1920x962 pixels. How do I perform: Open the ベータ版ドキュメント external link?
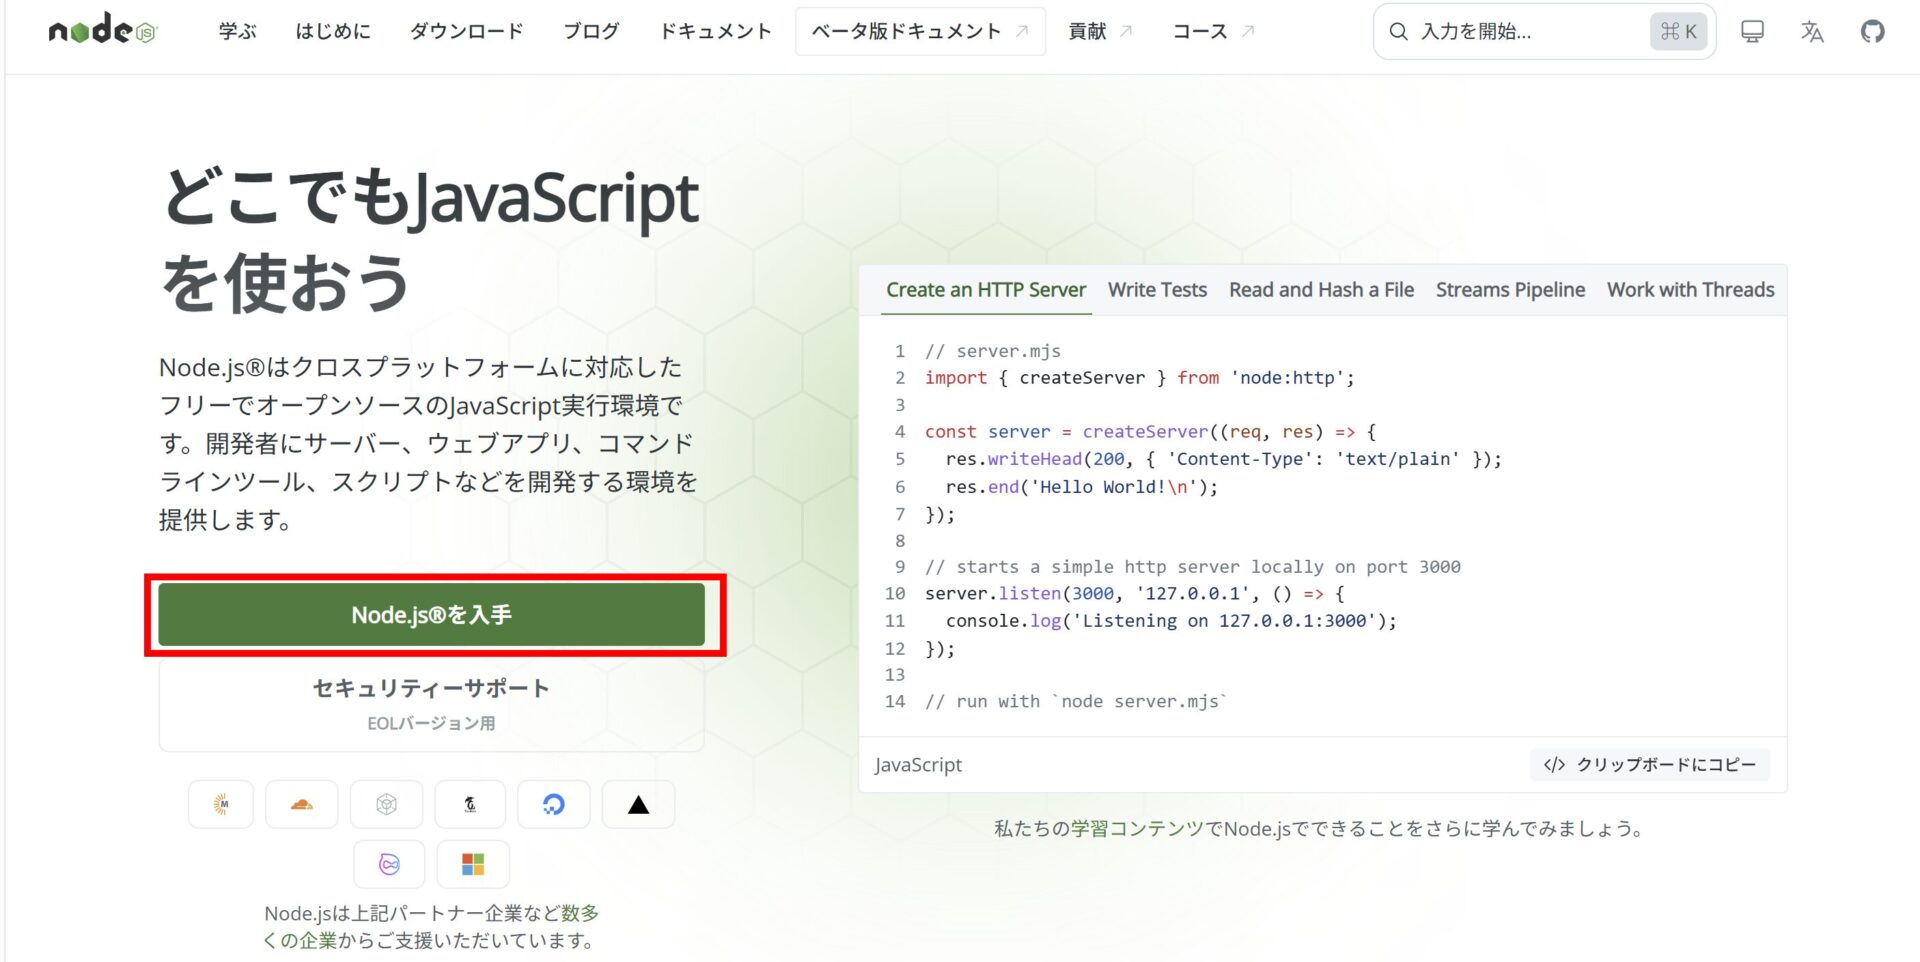pyautogui.click(x=920, y=31)
